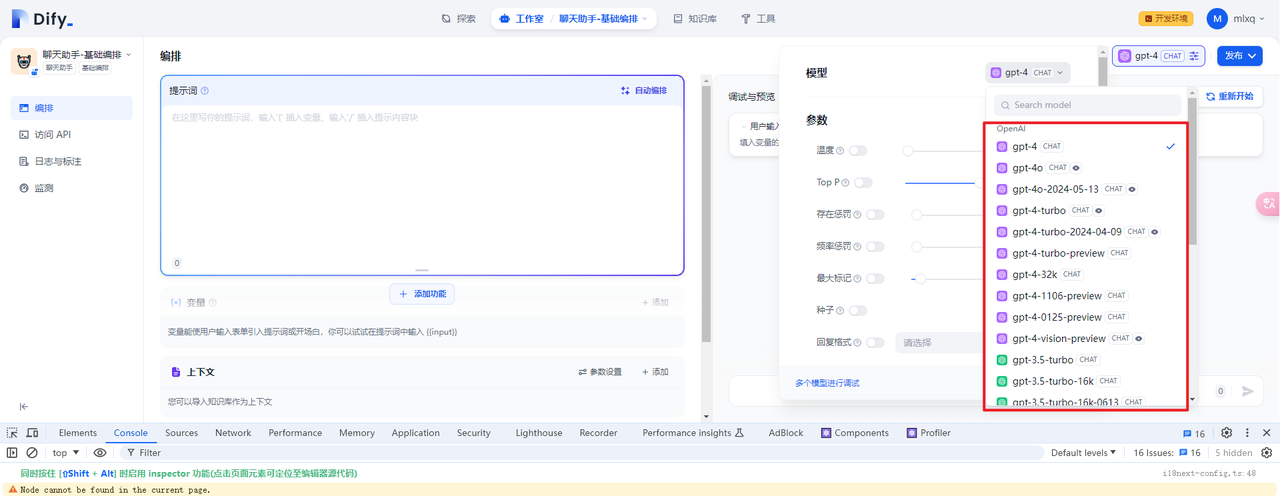
Task: Open the Default levels dropdown in the console
Action: pos(1084,453)
